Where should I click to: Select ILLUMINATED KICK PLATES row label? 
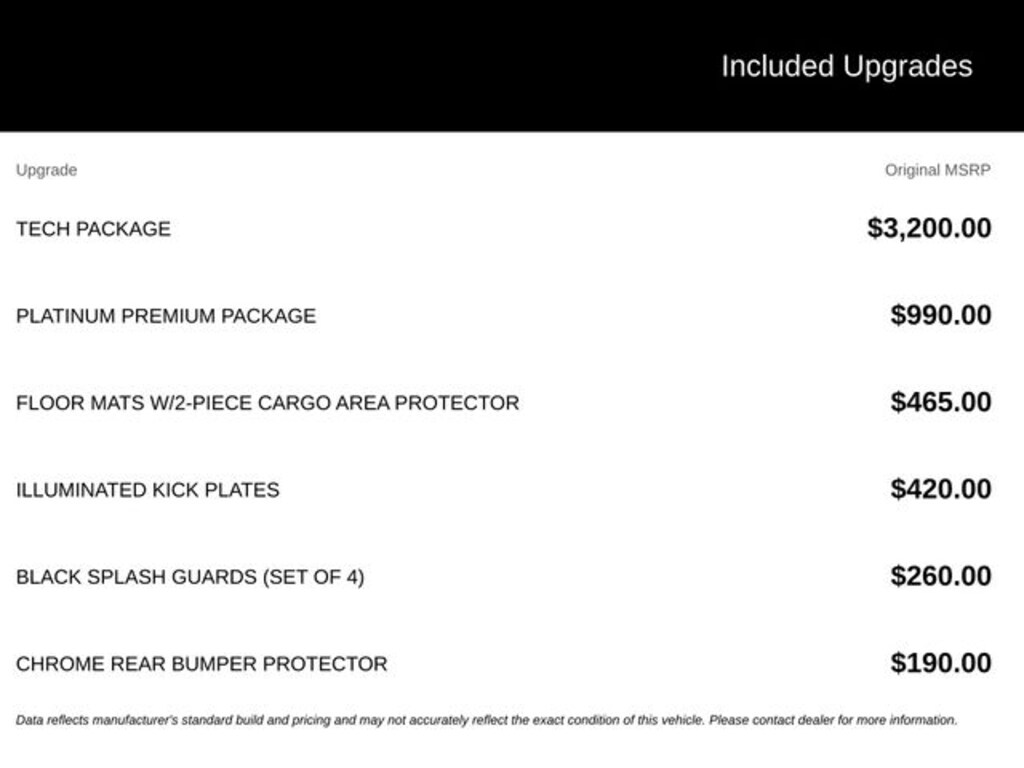148,490
